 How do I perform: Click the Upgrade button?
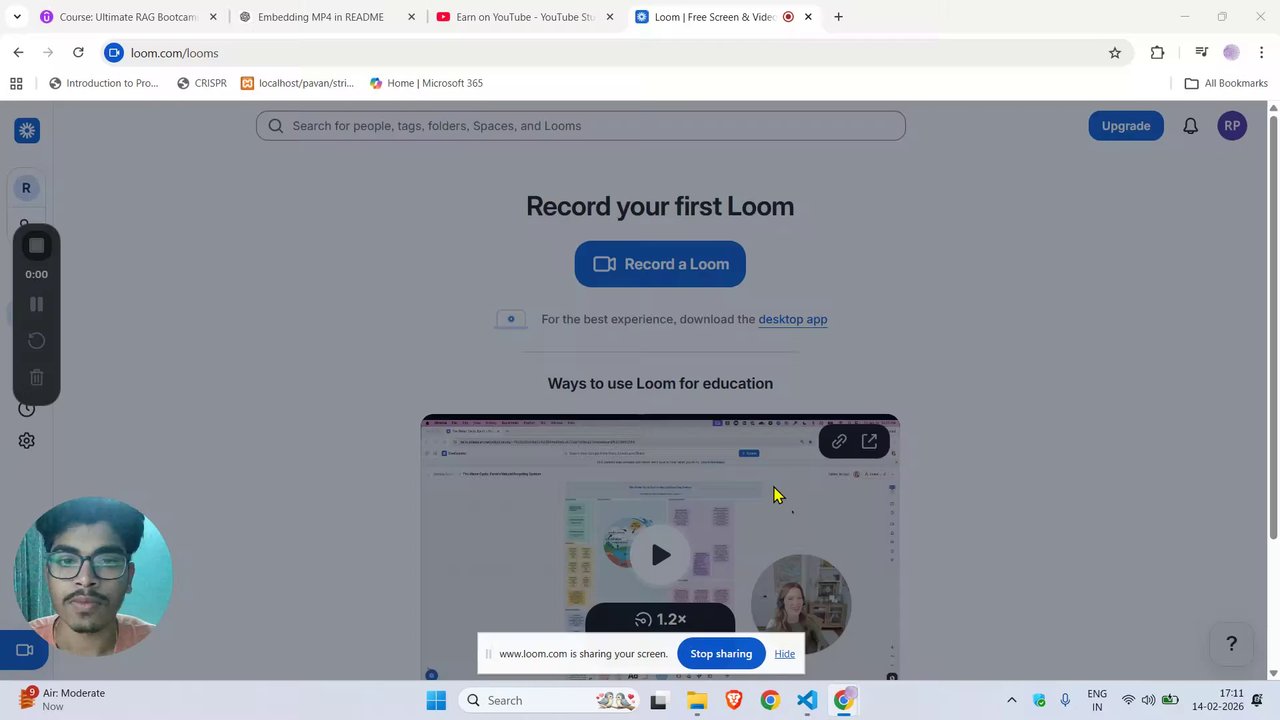point(1126,126)
